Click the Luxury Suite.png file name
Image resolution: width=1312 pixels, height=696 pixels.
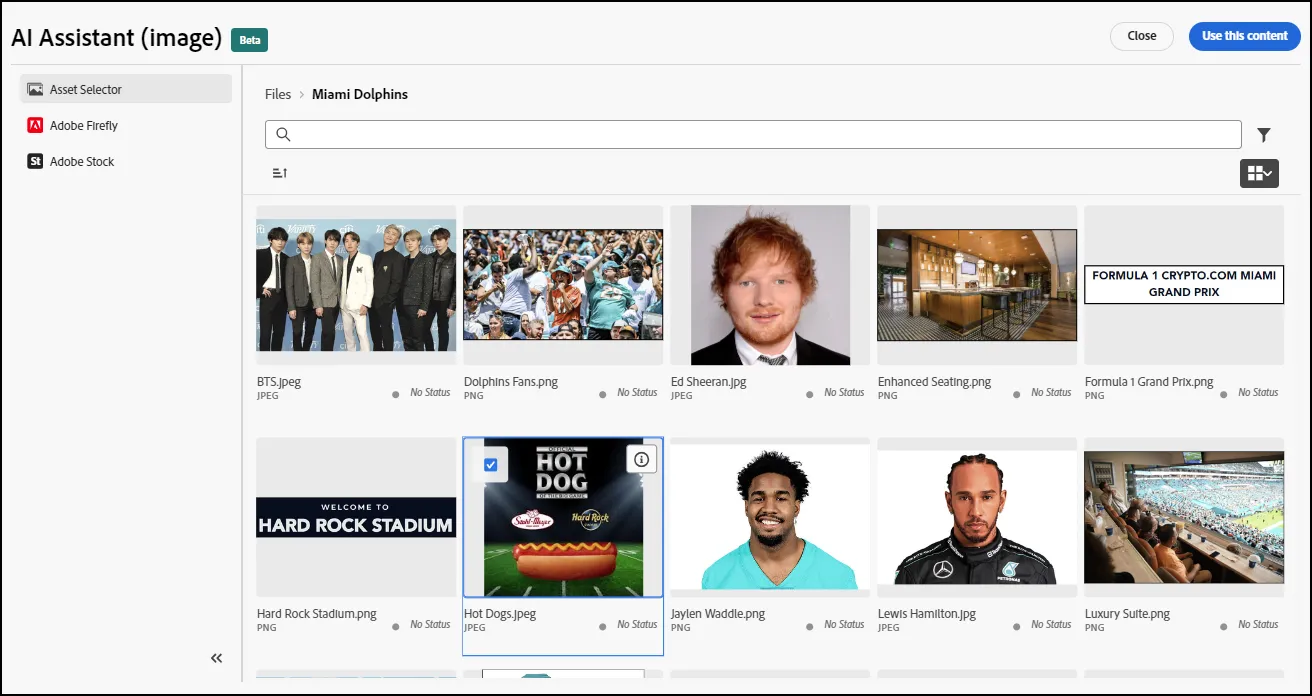pyautogui.click(x=1127, y=614)
